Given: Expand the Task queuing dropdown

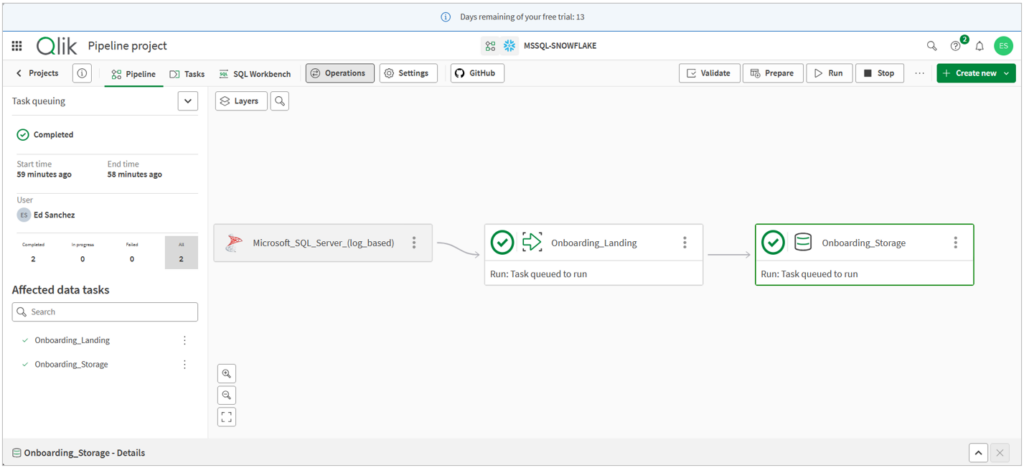Looking at the screenshot, I should pyautogui.click(x=188, y=101).
